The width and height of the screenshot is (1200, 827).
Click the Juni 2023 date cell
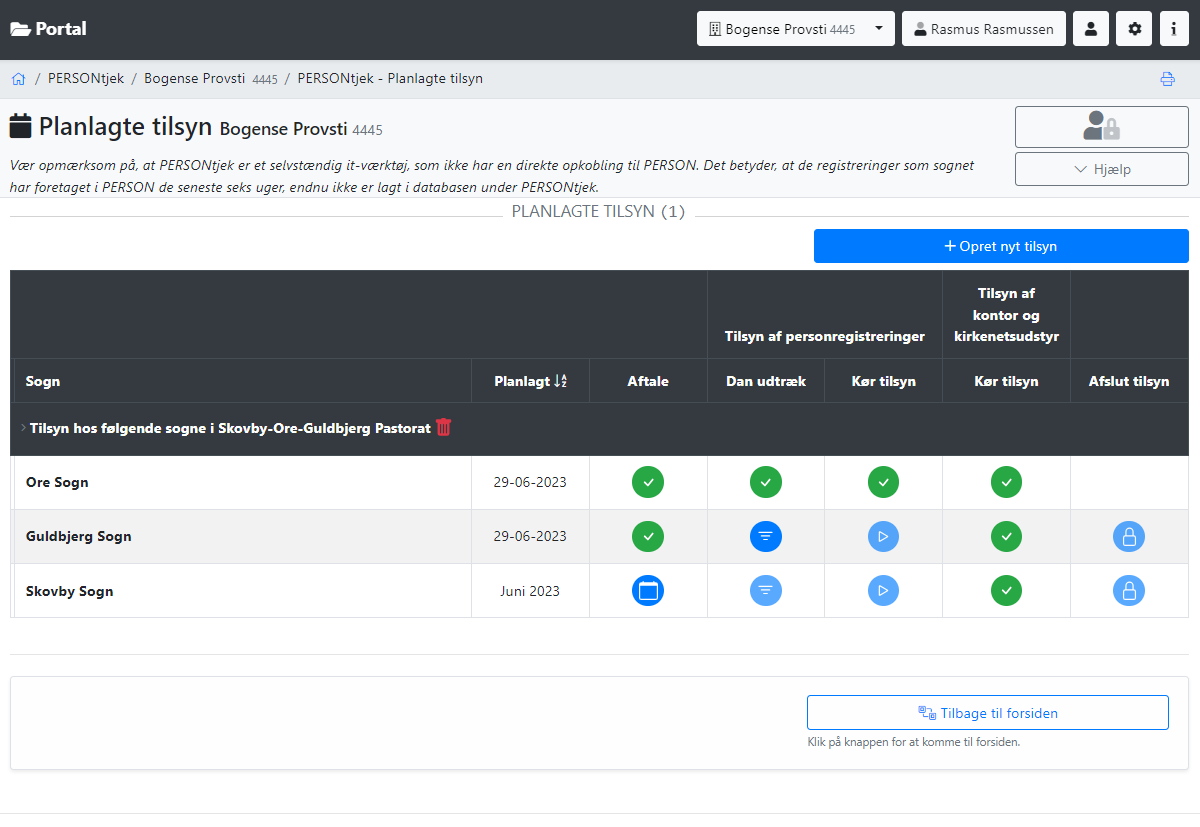click(530, 591)
